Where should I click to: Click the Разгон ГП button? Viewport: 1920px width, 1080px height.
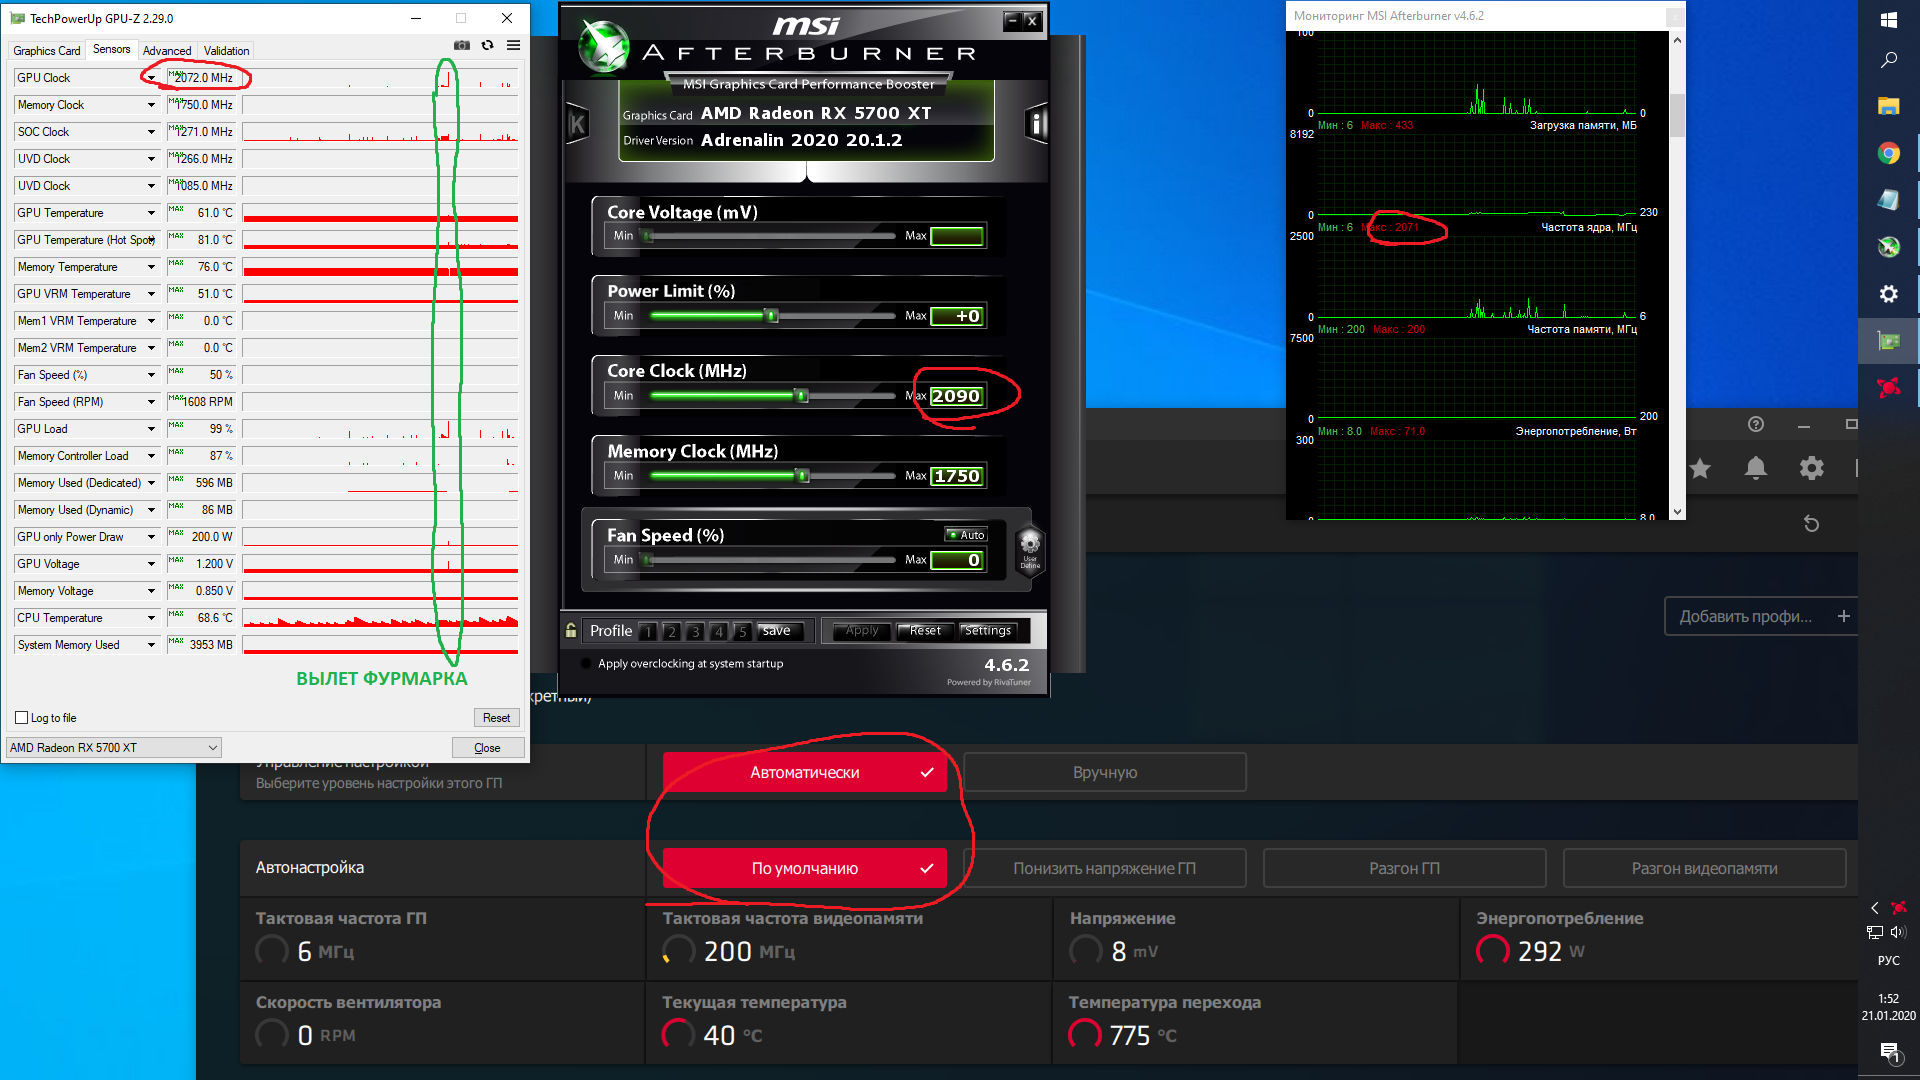(x=1404, y=868)
